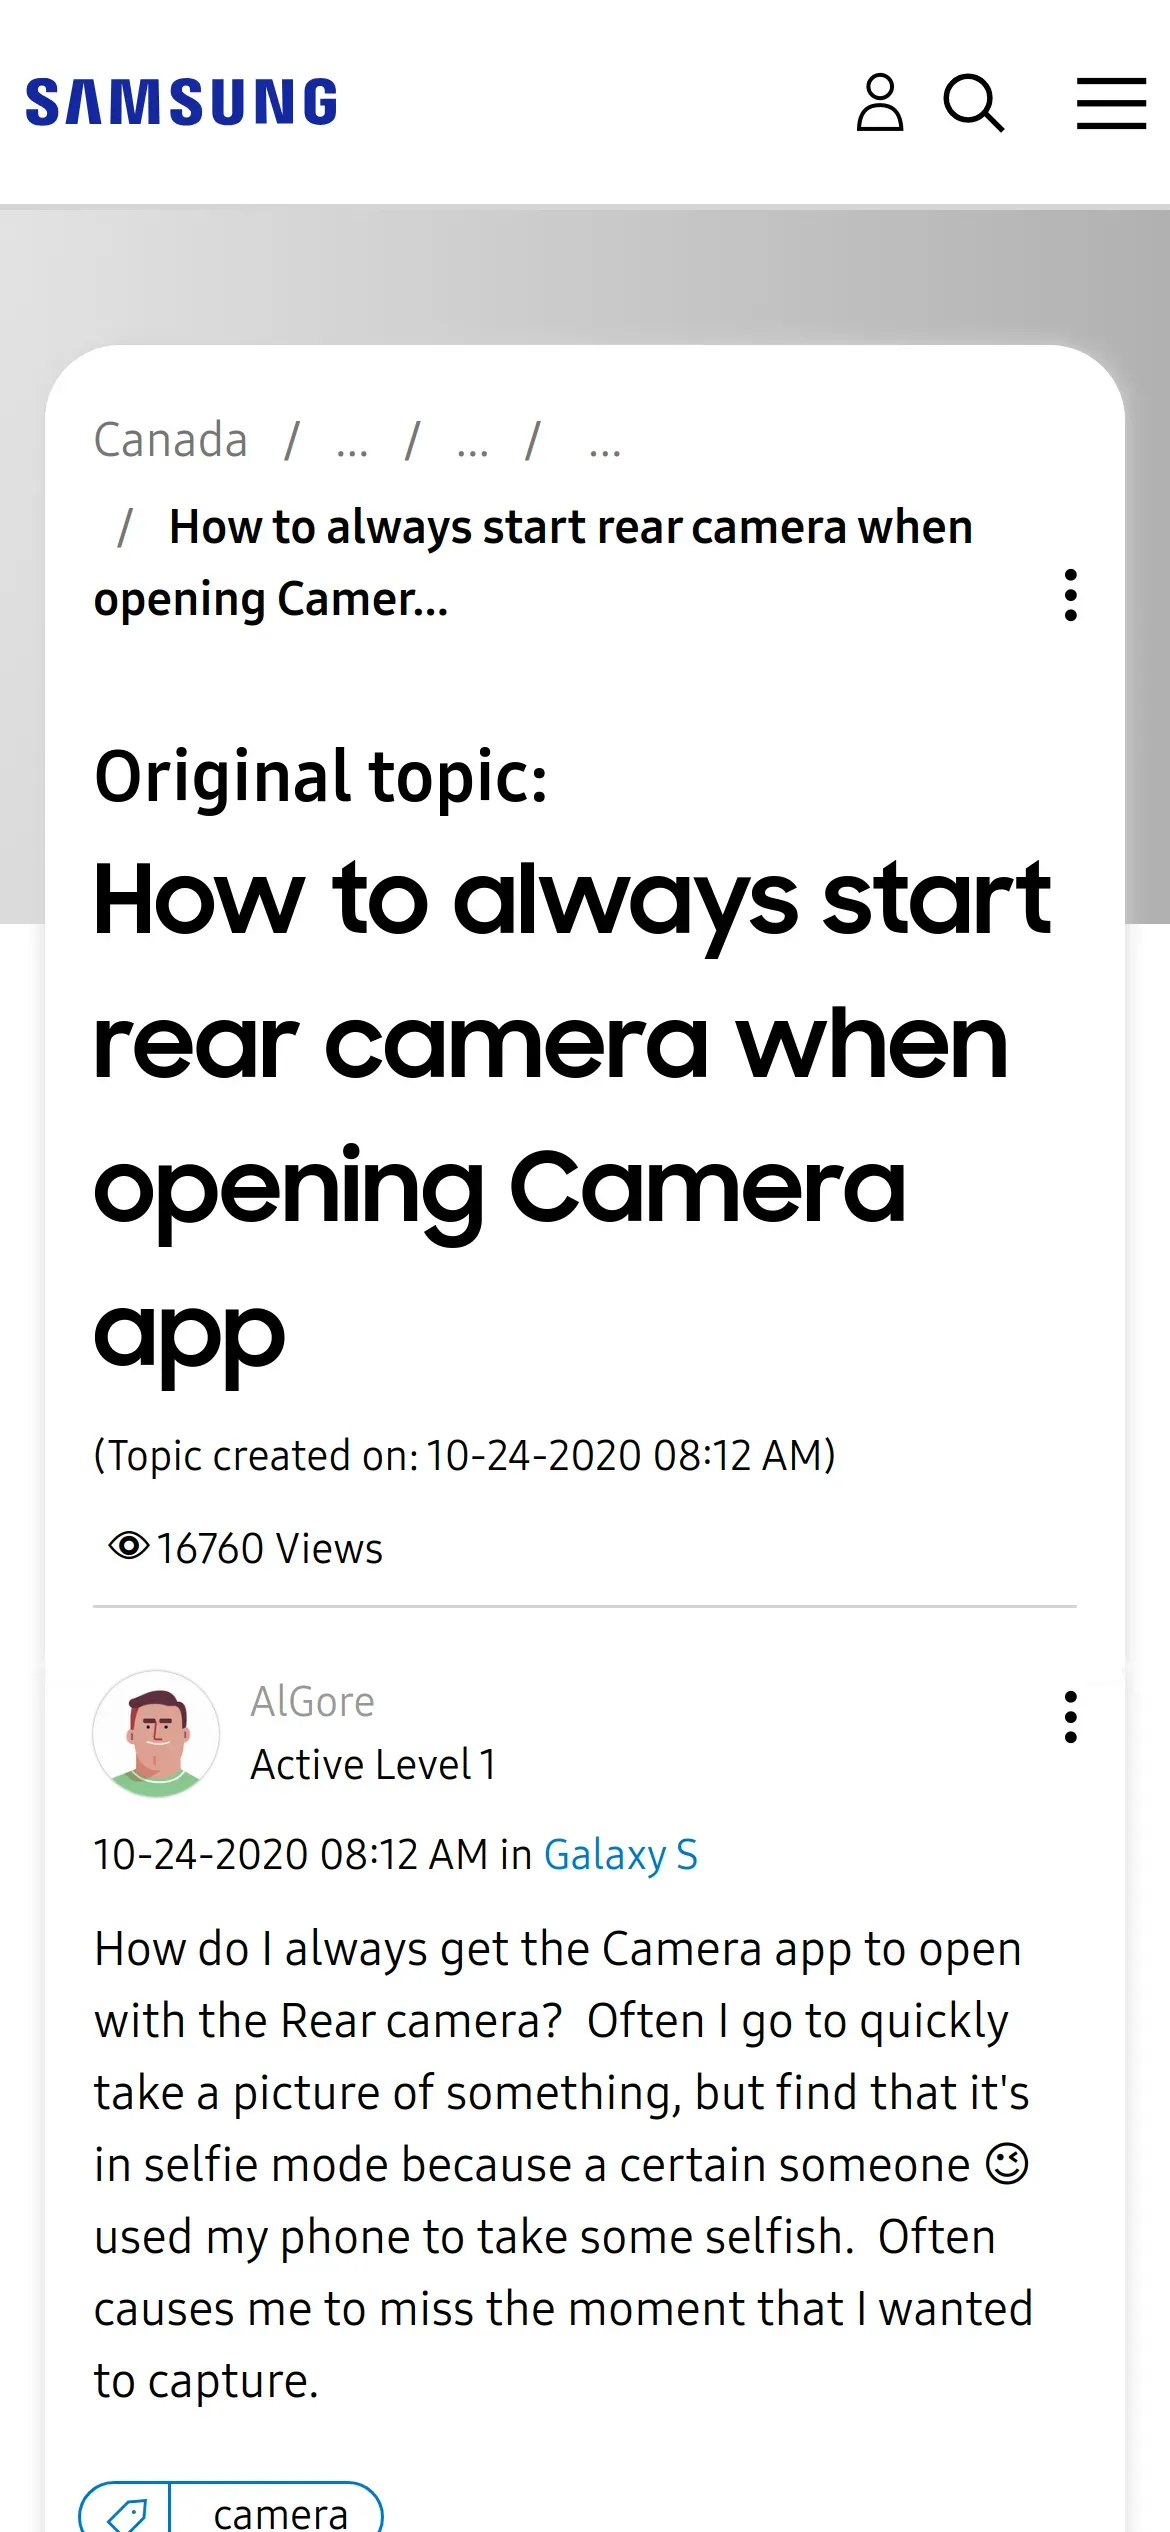Click the views eye icon
Screen dimensions: 1170x2532
[x=128, y=1546]
